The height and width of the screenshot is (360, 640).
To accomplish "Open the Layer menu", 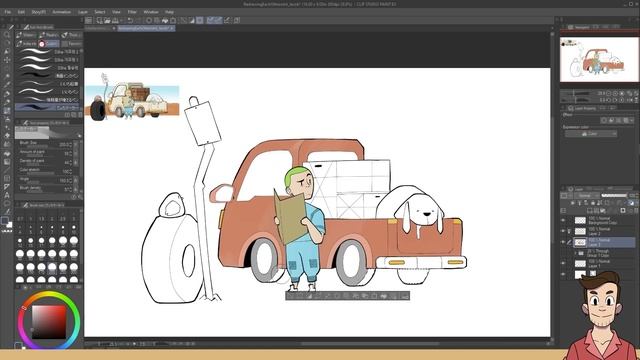I will pyautogui.click(x=83, y=12).
